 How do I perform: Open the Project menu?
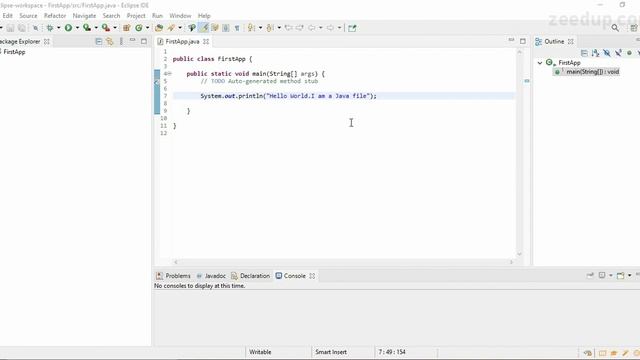click(x=136, y=16)
